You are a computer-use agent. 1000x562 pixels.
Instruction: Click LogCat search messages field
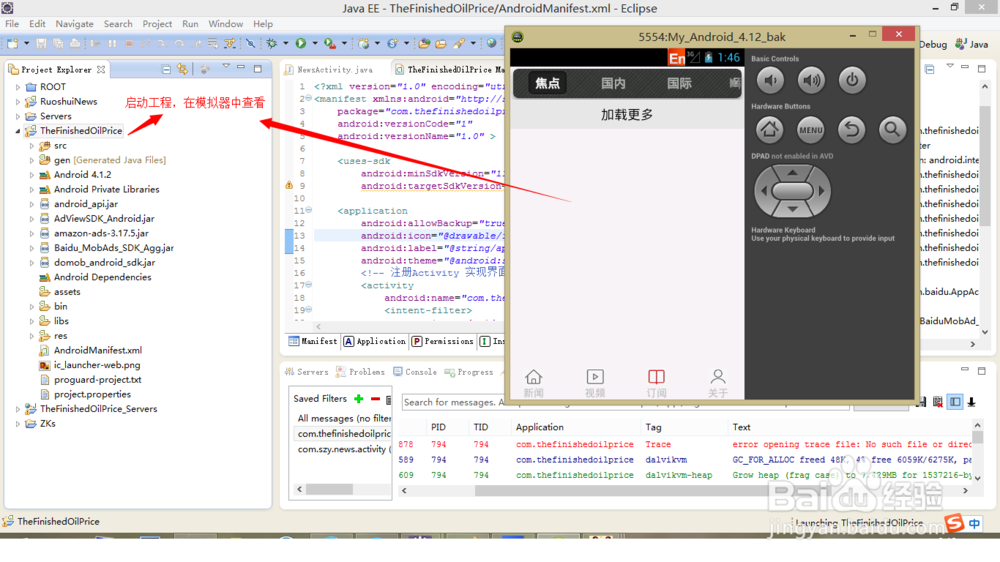453,403
